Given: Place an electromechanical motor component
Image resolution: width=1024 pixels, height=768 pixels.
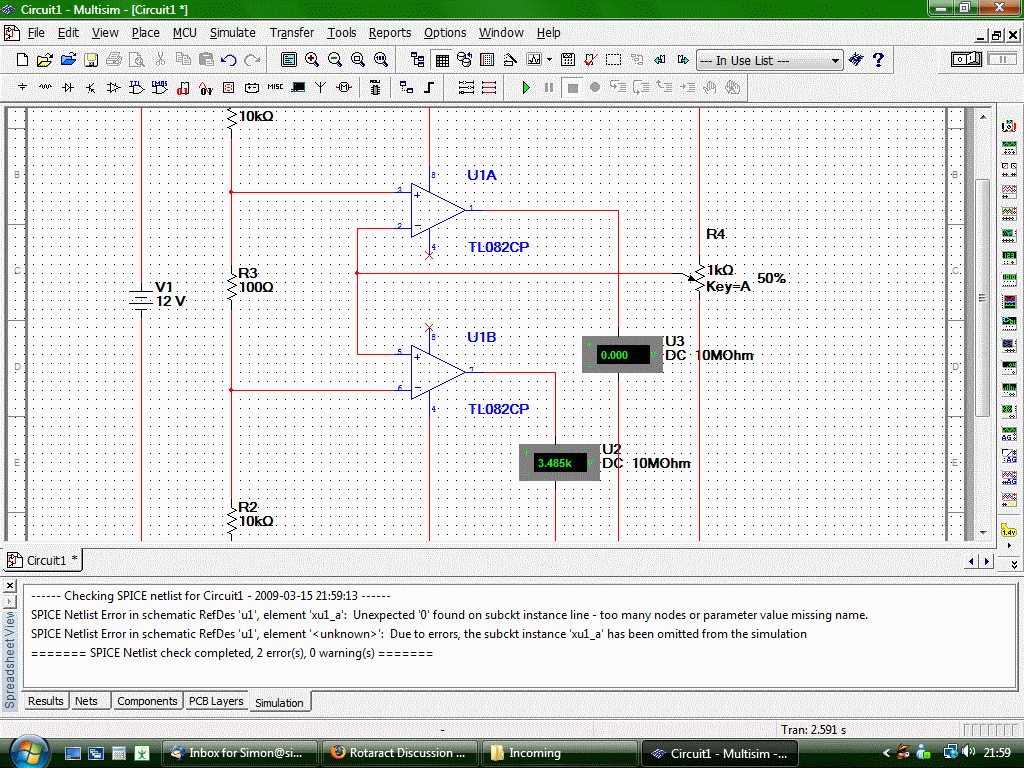Looking at the screenshot, I should (344, 87).
